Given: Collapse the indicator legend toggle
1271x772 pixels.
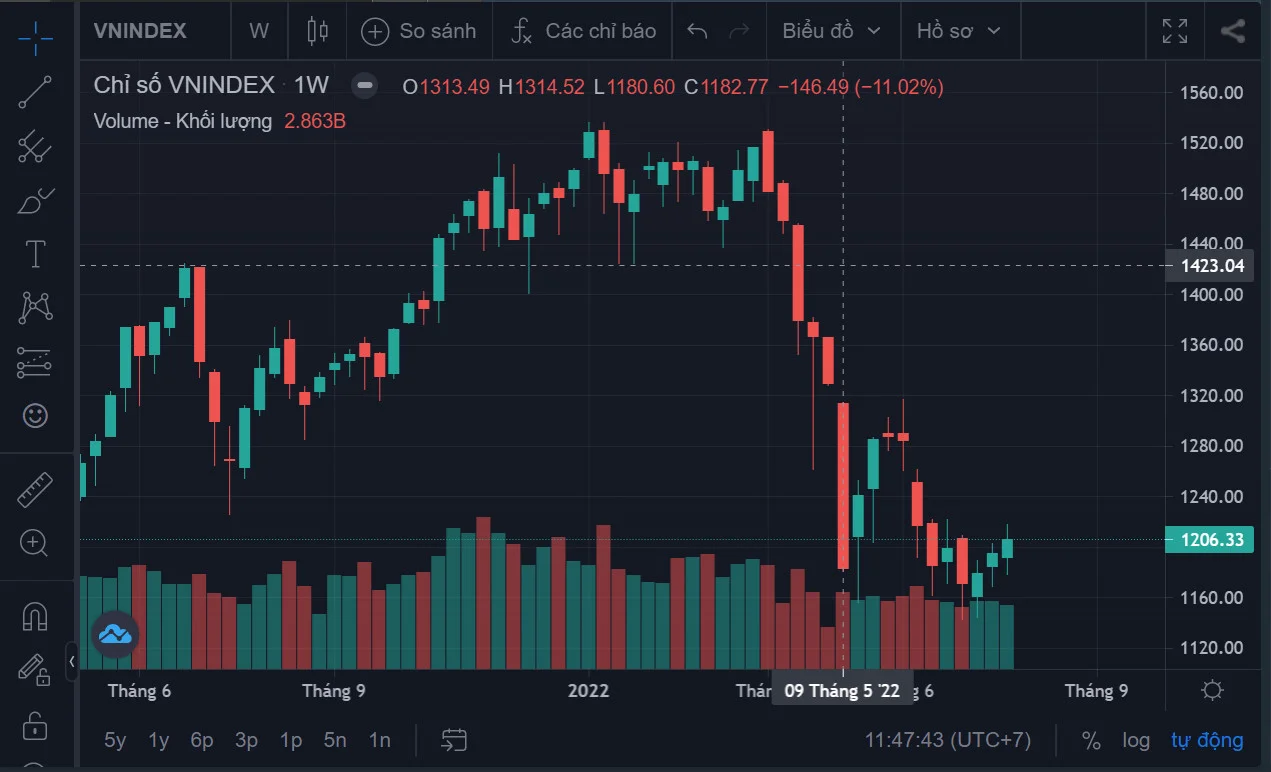Looking at the screenshot, I should click(366, 86).
